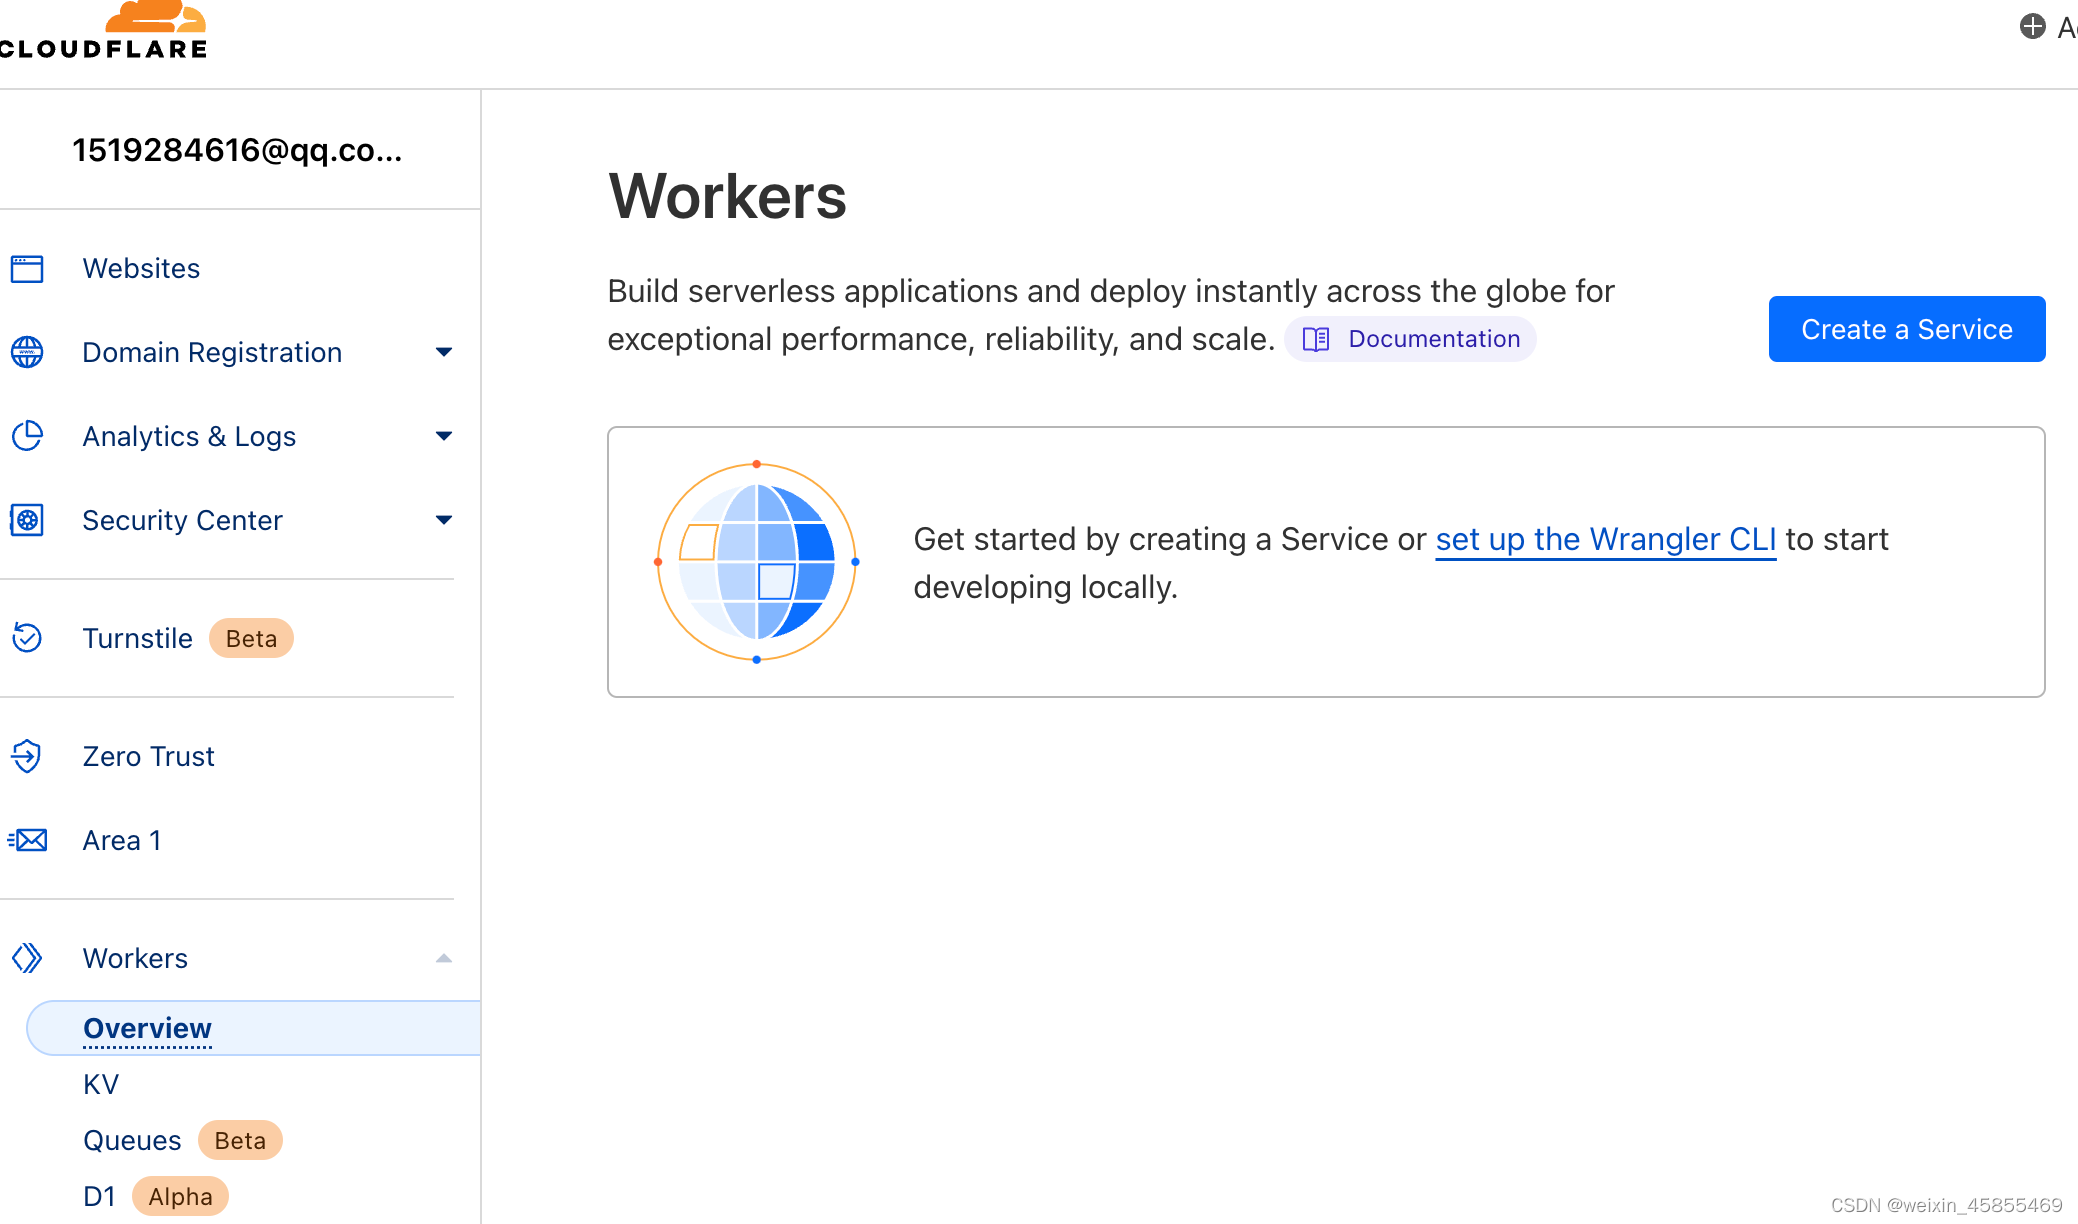Screen dimensions: 2078x1224
Task: Open the D1 Alpha submenu item
Action: pyautogui.click(x=100, y=1196)
